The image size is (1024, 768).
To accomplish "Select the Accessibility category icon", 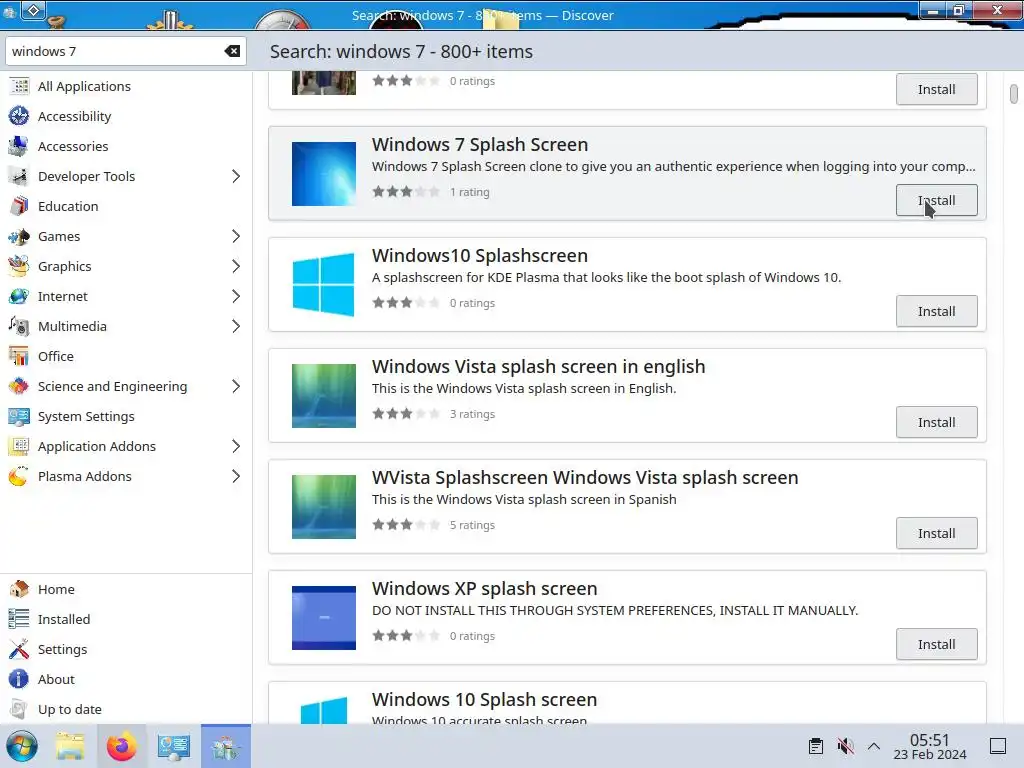I will [x=19, y=116].
